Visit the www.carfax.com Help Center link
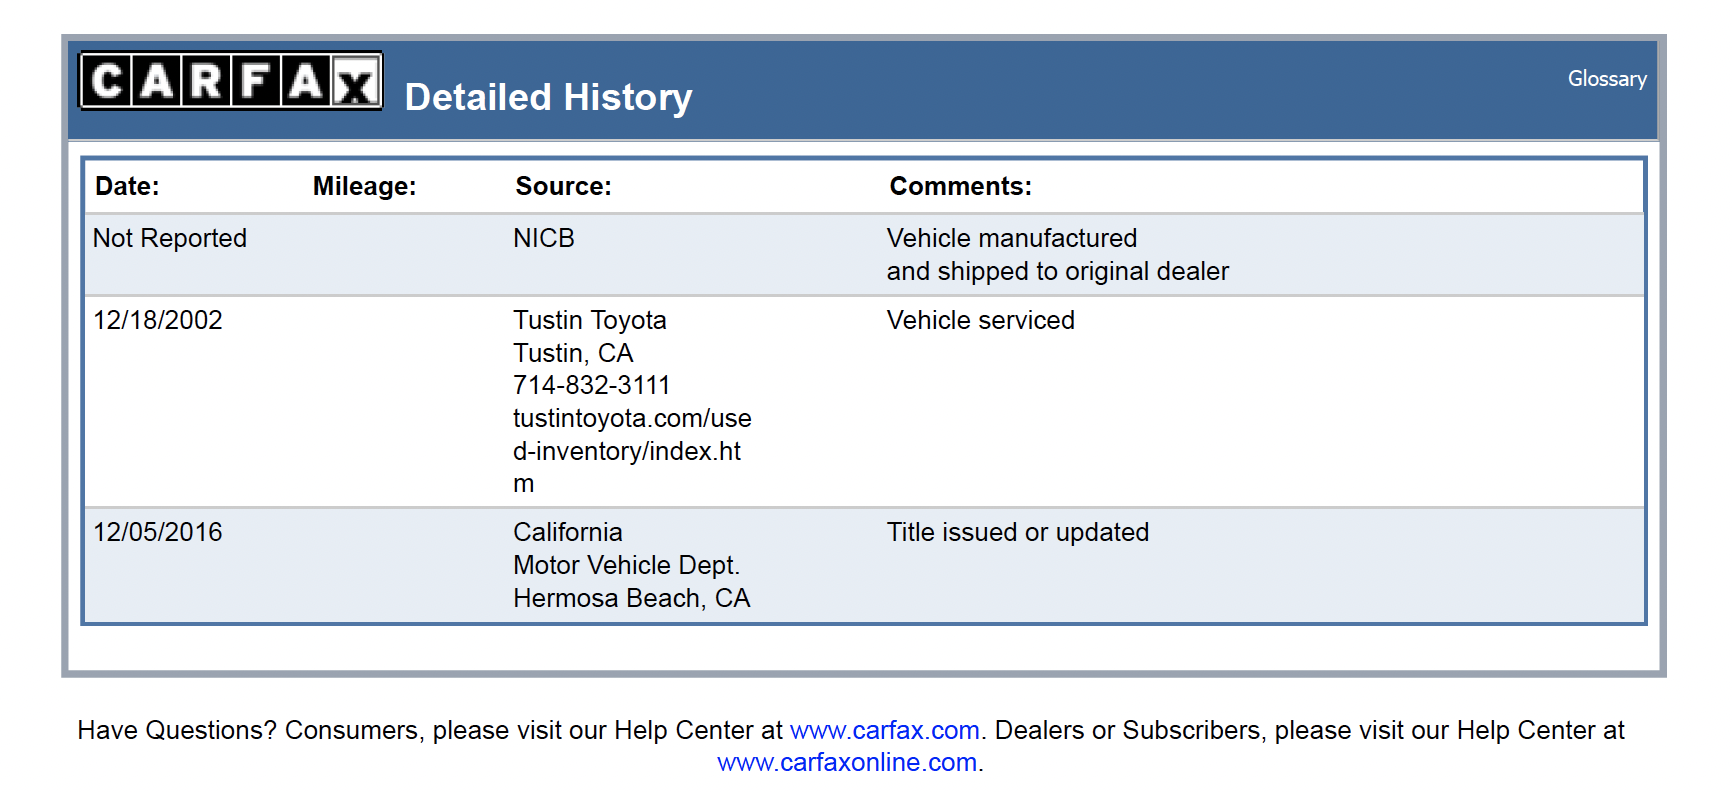This screenshot has height=792, width=1732. [x=884, y=730]
